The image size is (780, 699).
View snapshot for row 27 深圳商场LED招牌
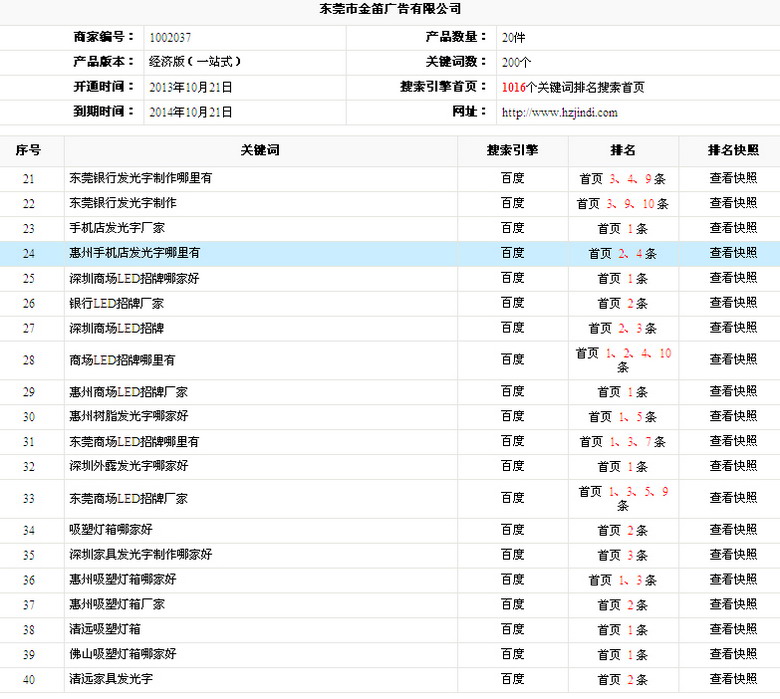pyautogui.click(x=733, y=327)
